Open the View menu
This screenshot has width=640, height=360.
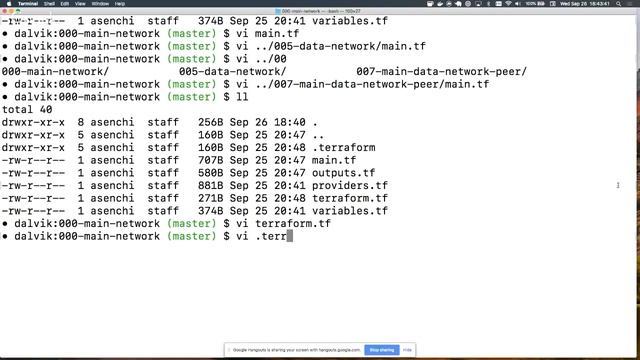pos(80,4)
